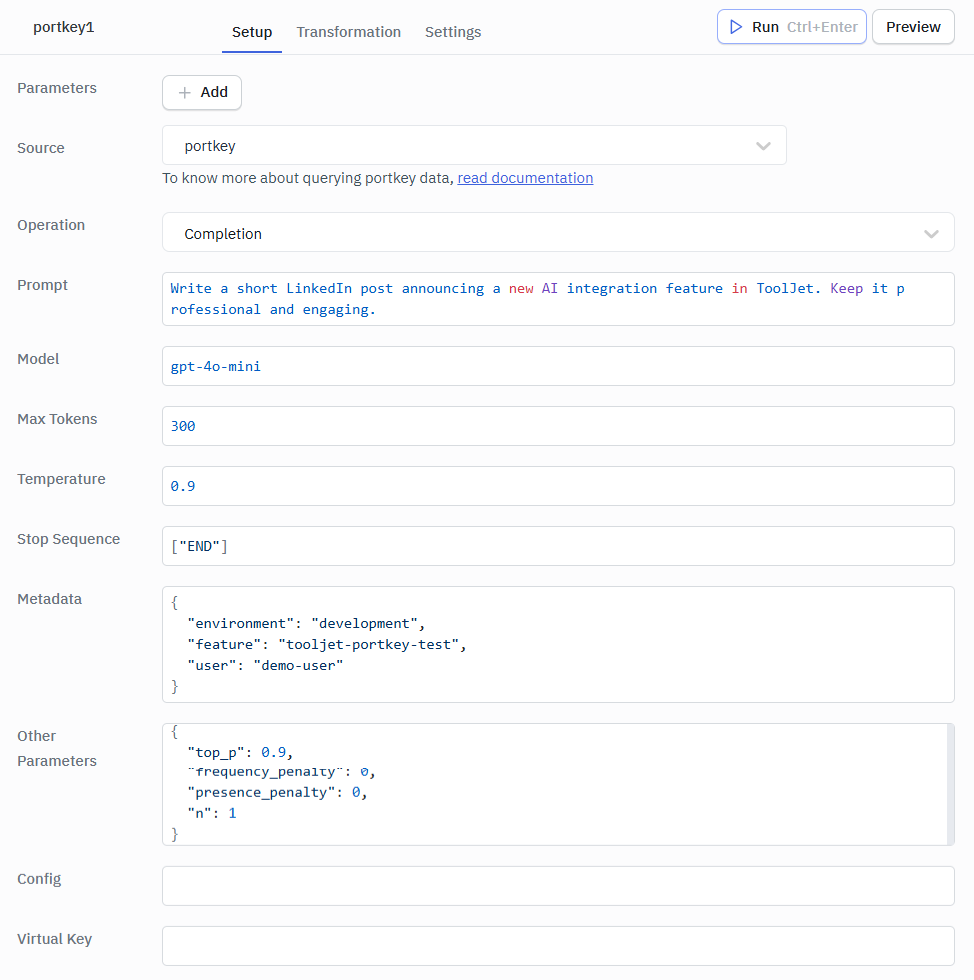Switch to the Setup tab

tap(252, 32)
